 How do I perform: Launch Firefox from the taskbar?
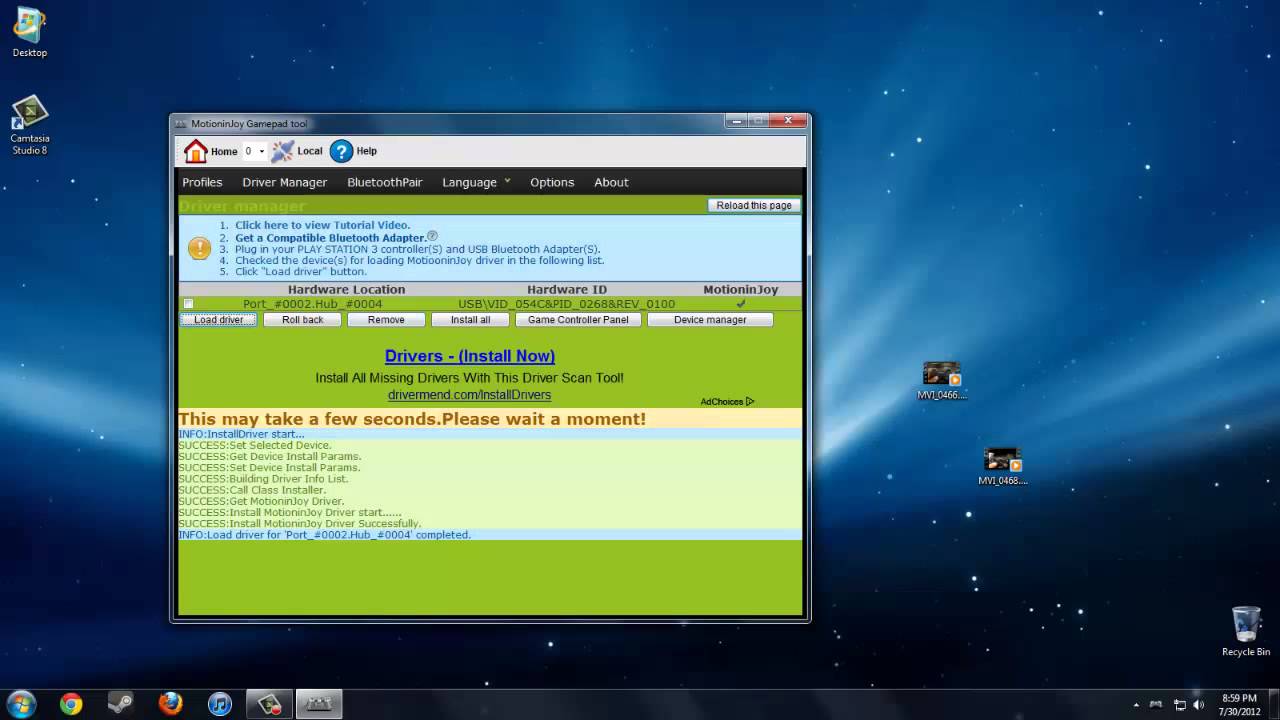(171, 704)
